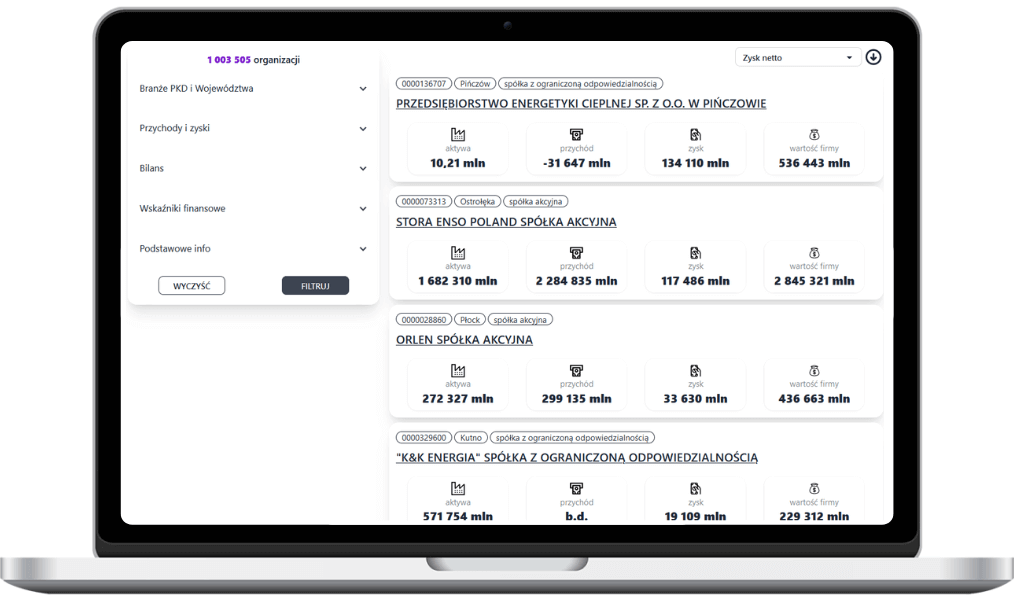Click the 134 110 mln zysk value
This screenshot has width=1014, height=600.
(x=695, y=163)
